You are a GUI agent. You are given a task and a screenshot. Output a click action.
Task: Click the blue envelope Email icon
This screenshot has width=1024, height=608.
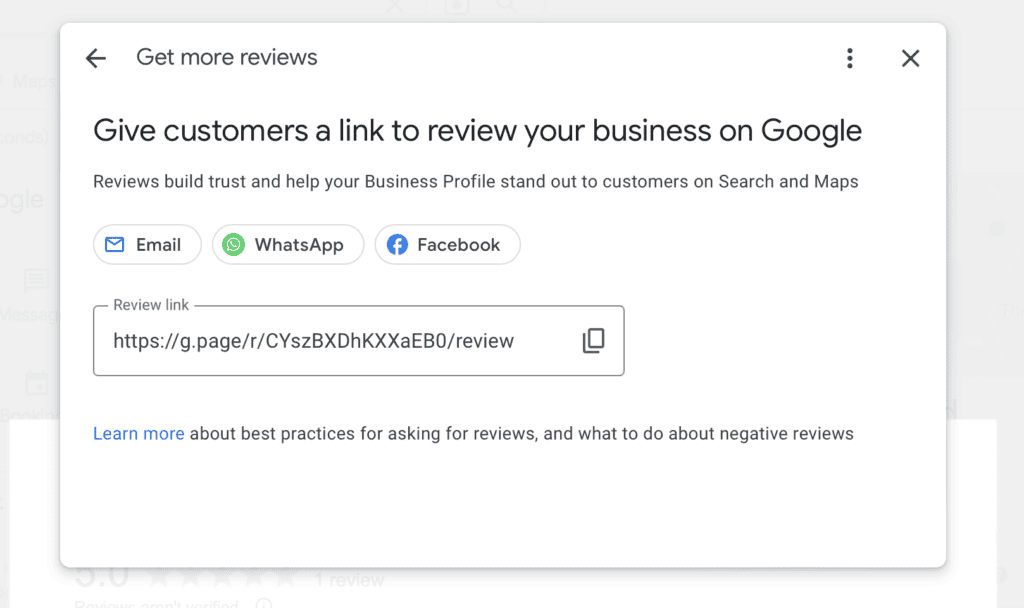(115, 245)
